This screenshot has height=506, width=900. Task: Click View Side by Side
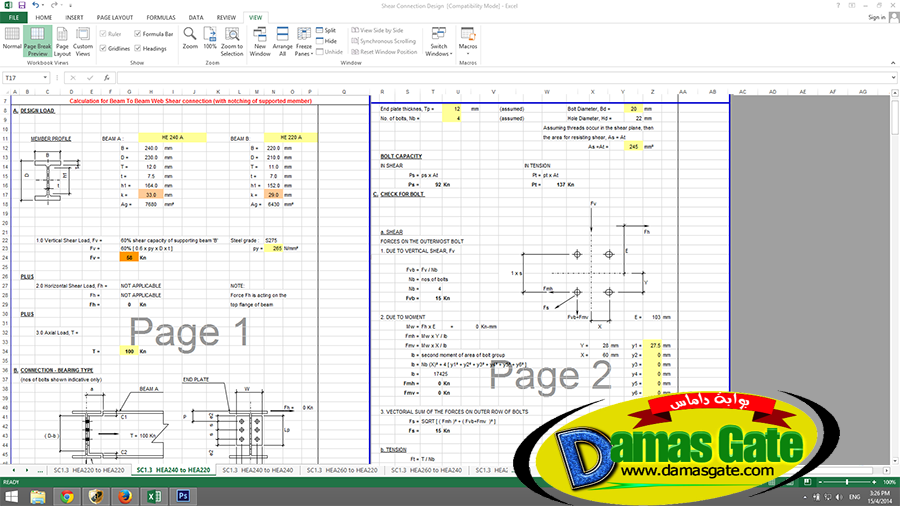[x=377, y=30]
